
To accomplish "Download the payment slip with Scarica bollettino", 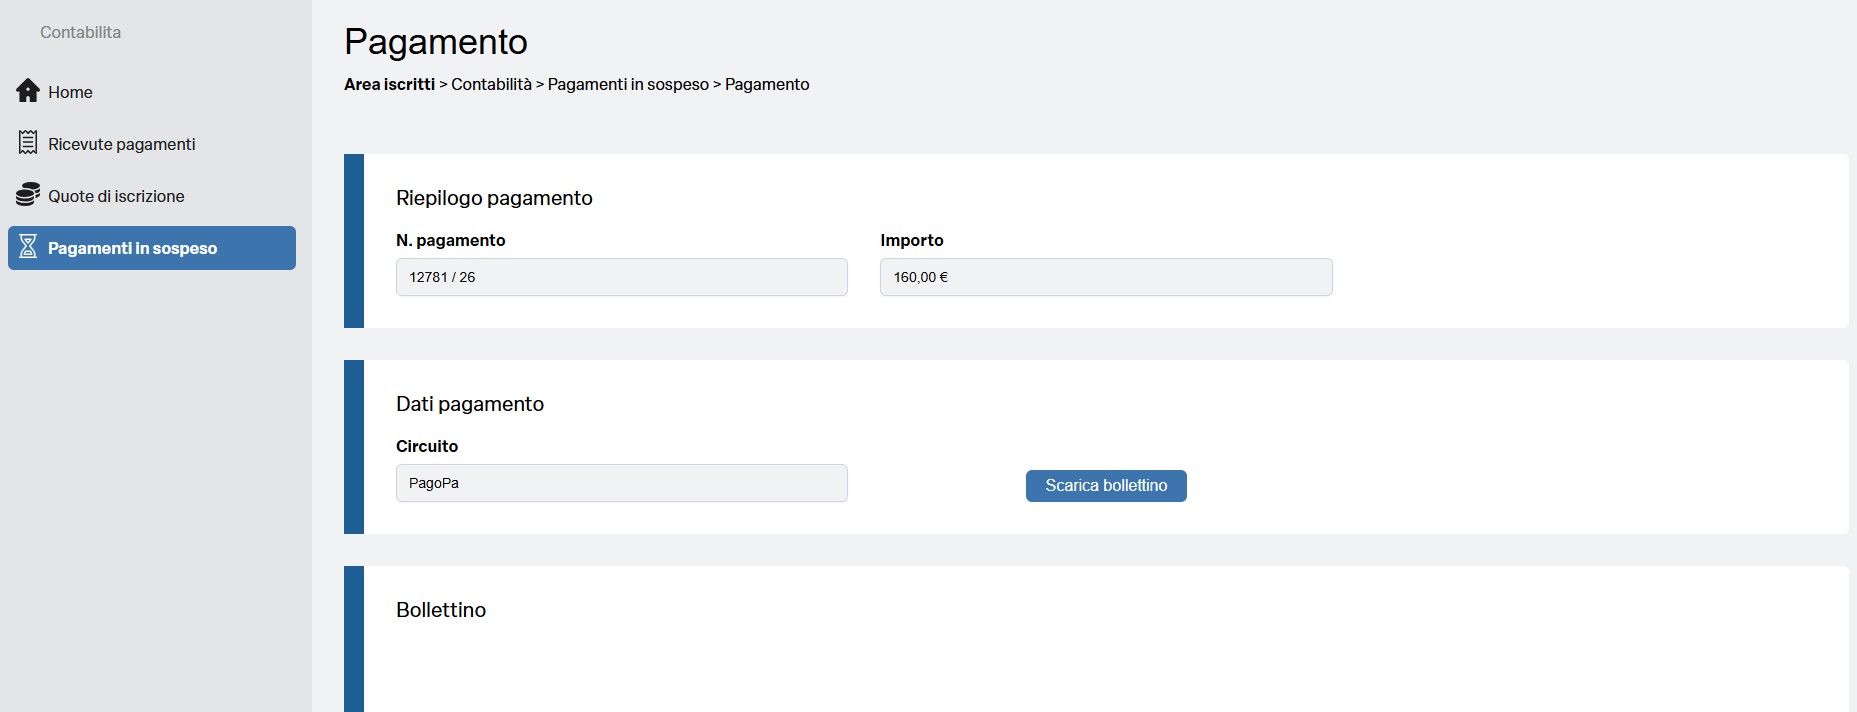I will pos(1106,485).
